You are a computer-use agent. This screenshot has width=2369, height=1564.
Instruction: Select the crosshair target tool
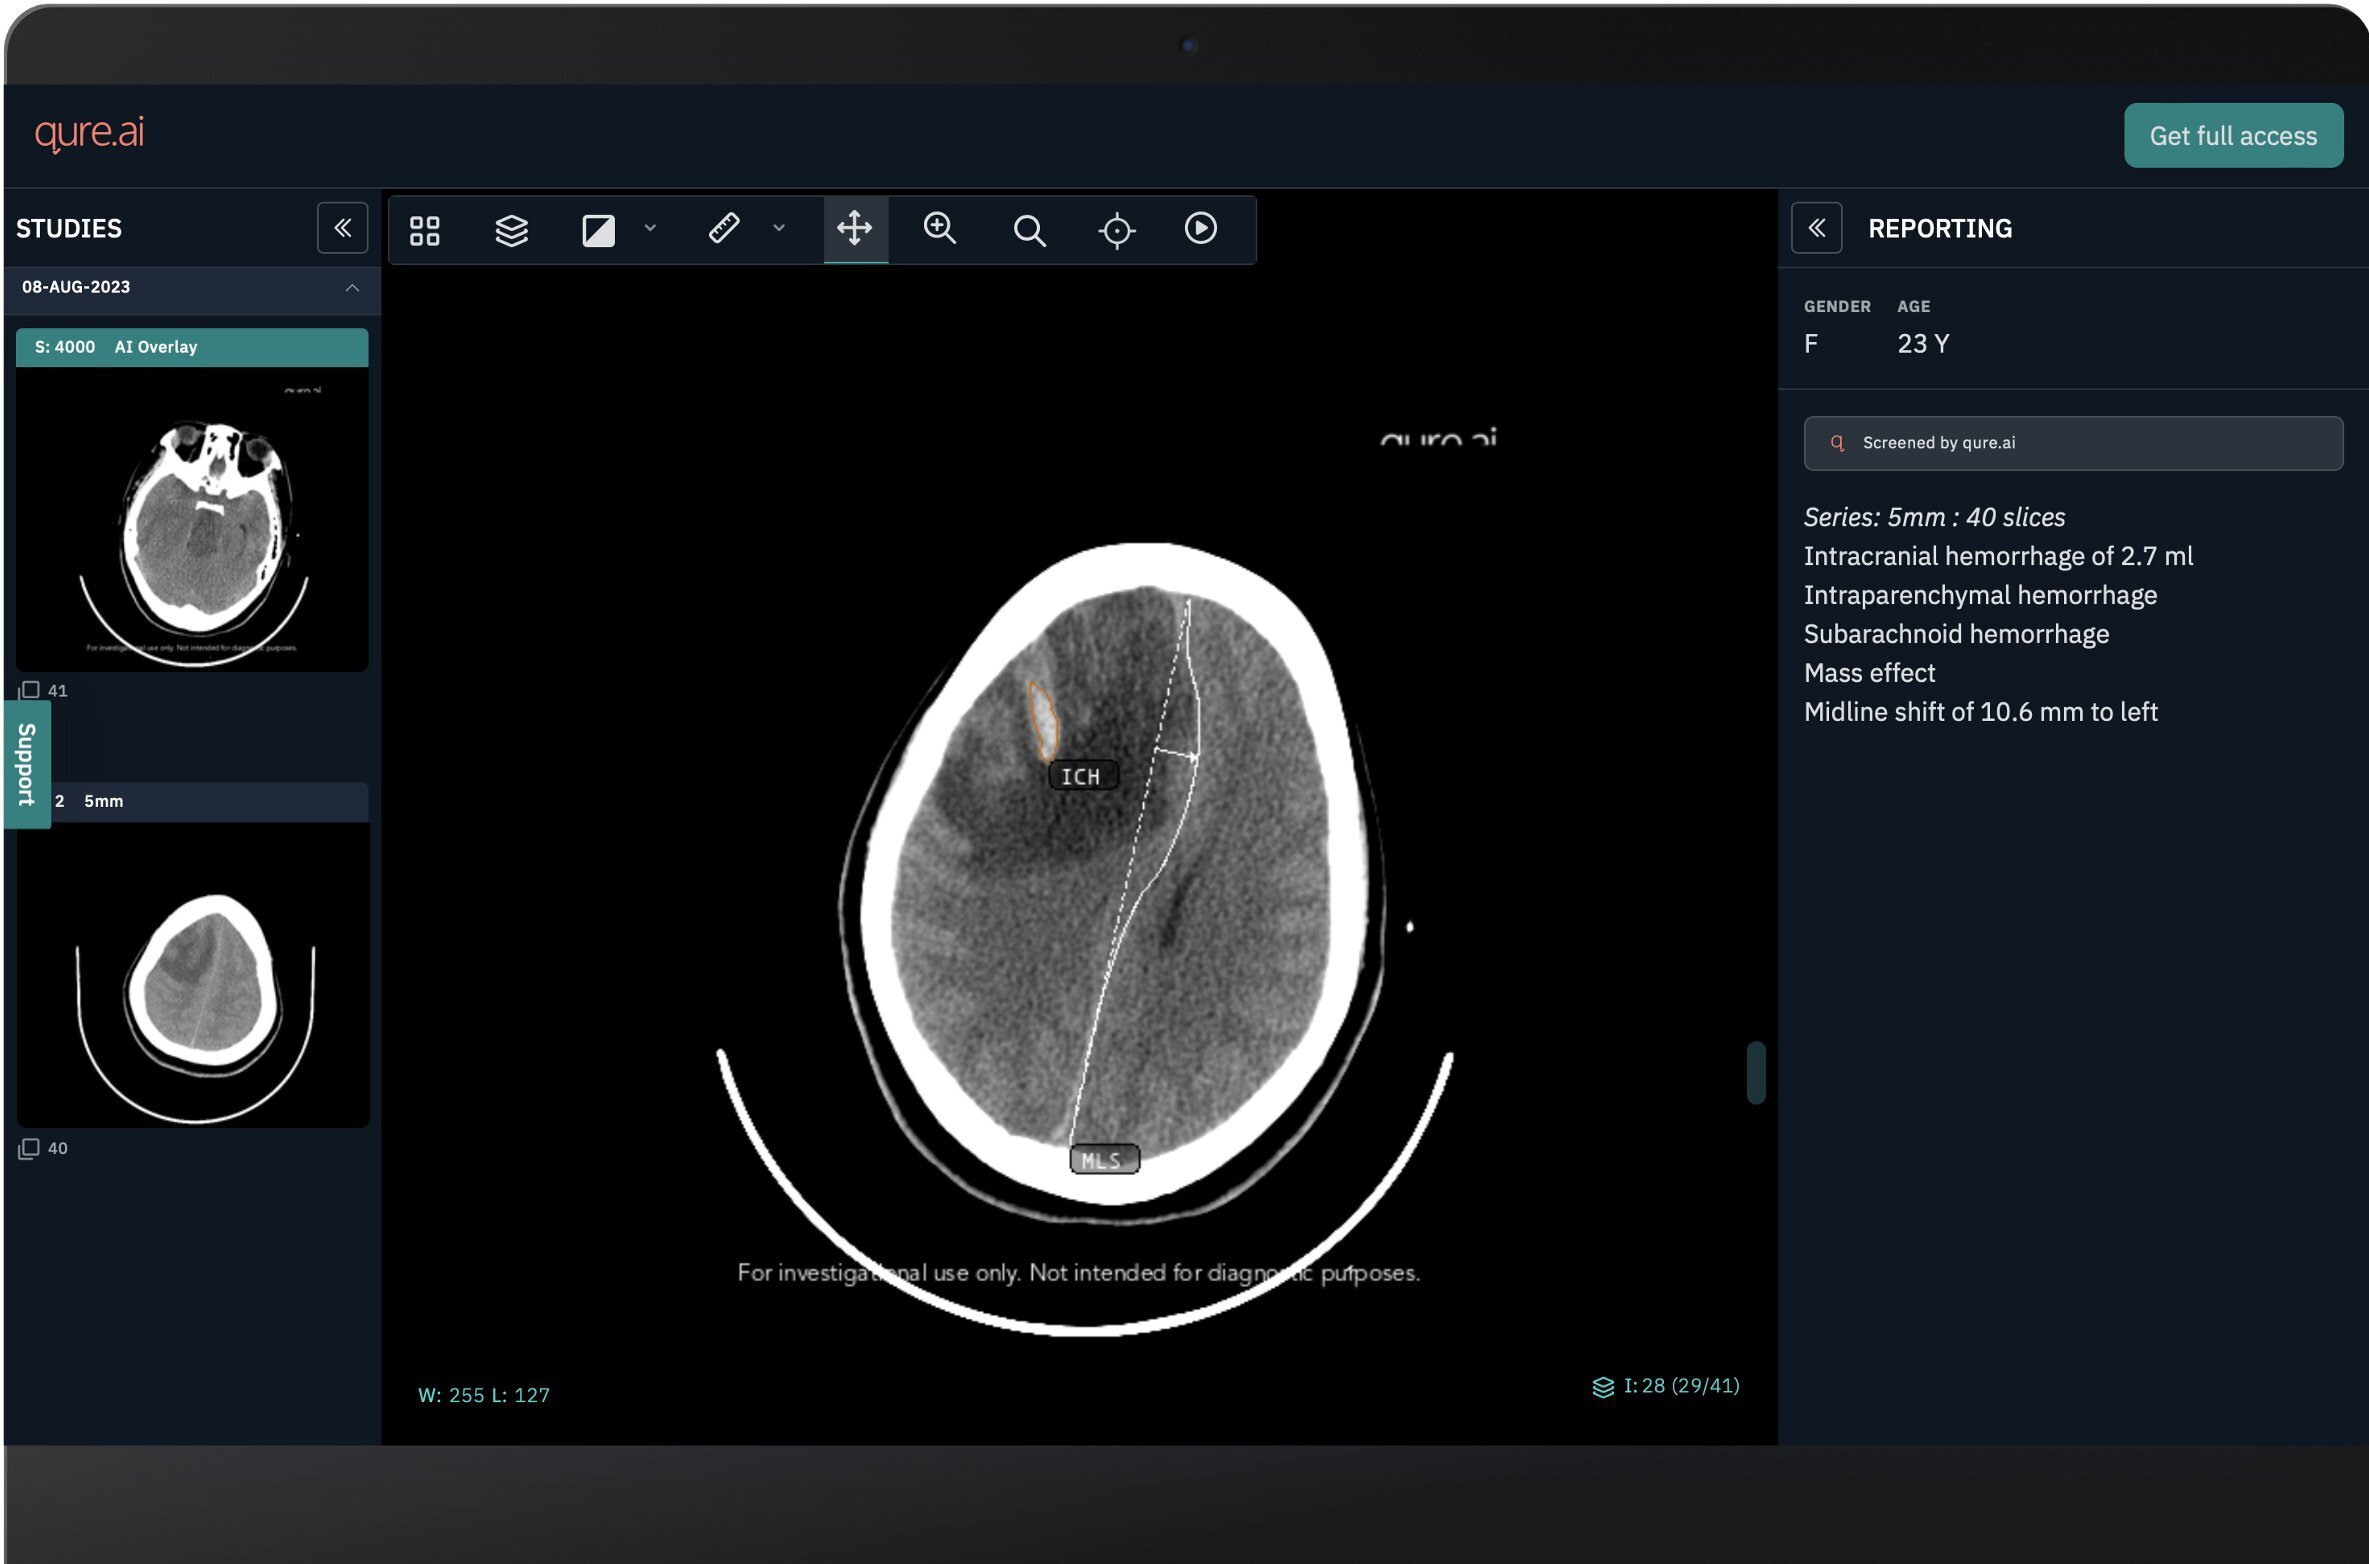tap(1116, 230)
